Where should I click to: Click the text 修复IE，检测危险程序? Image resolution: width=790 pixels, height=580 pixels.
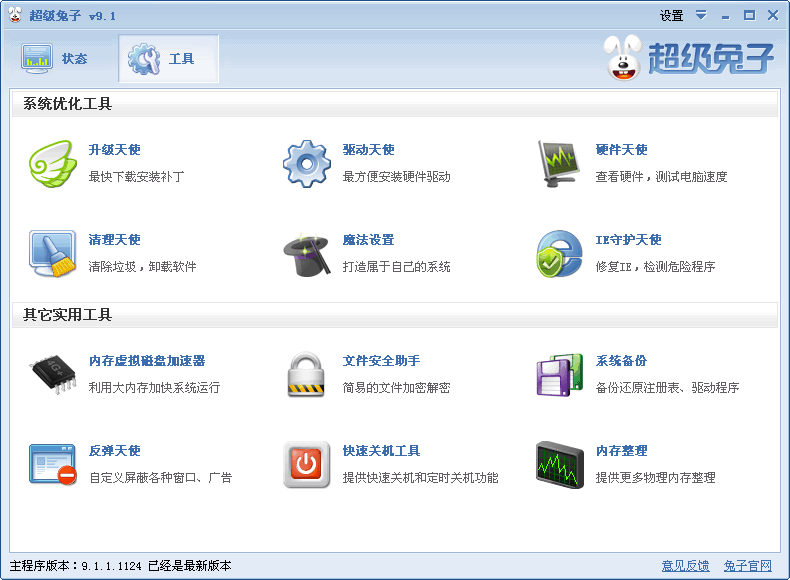point(655,267)
